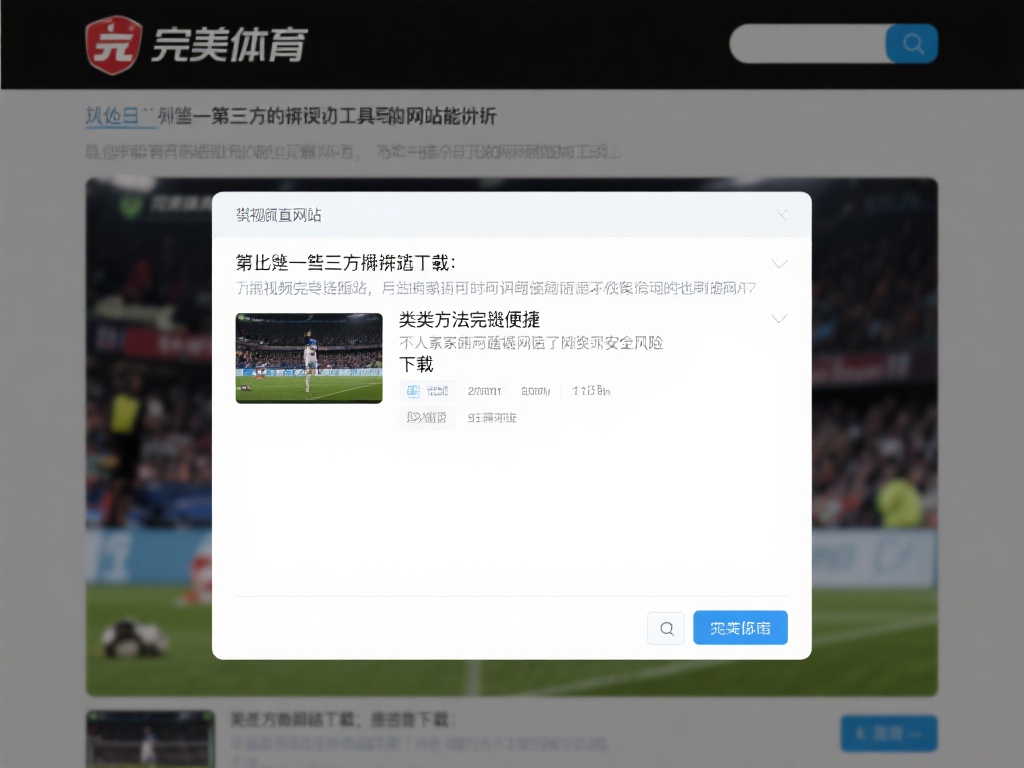This screenshot has width=1024, height=768.
Task: Focus the header search input field
Action: click(x=808, y=44)
